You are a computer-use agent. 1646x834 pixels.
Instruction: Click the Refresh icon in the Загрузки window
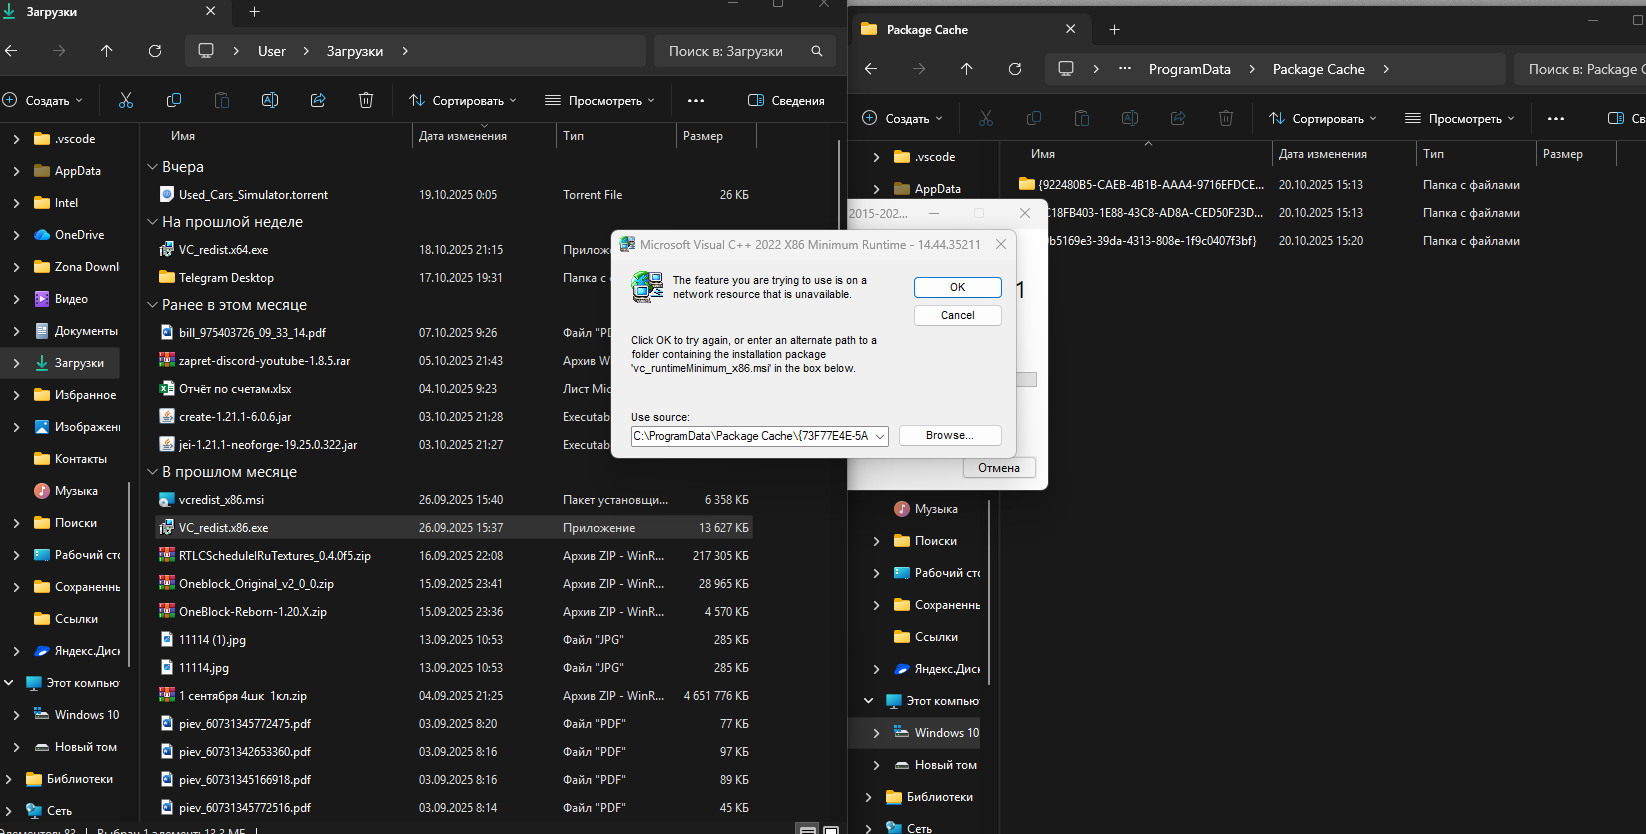155,51
